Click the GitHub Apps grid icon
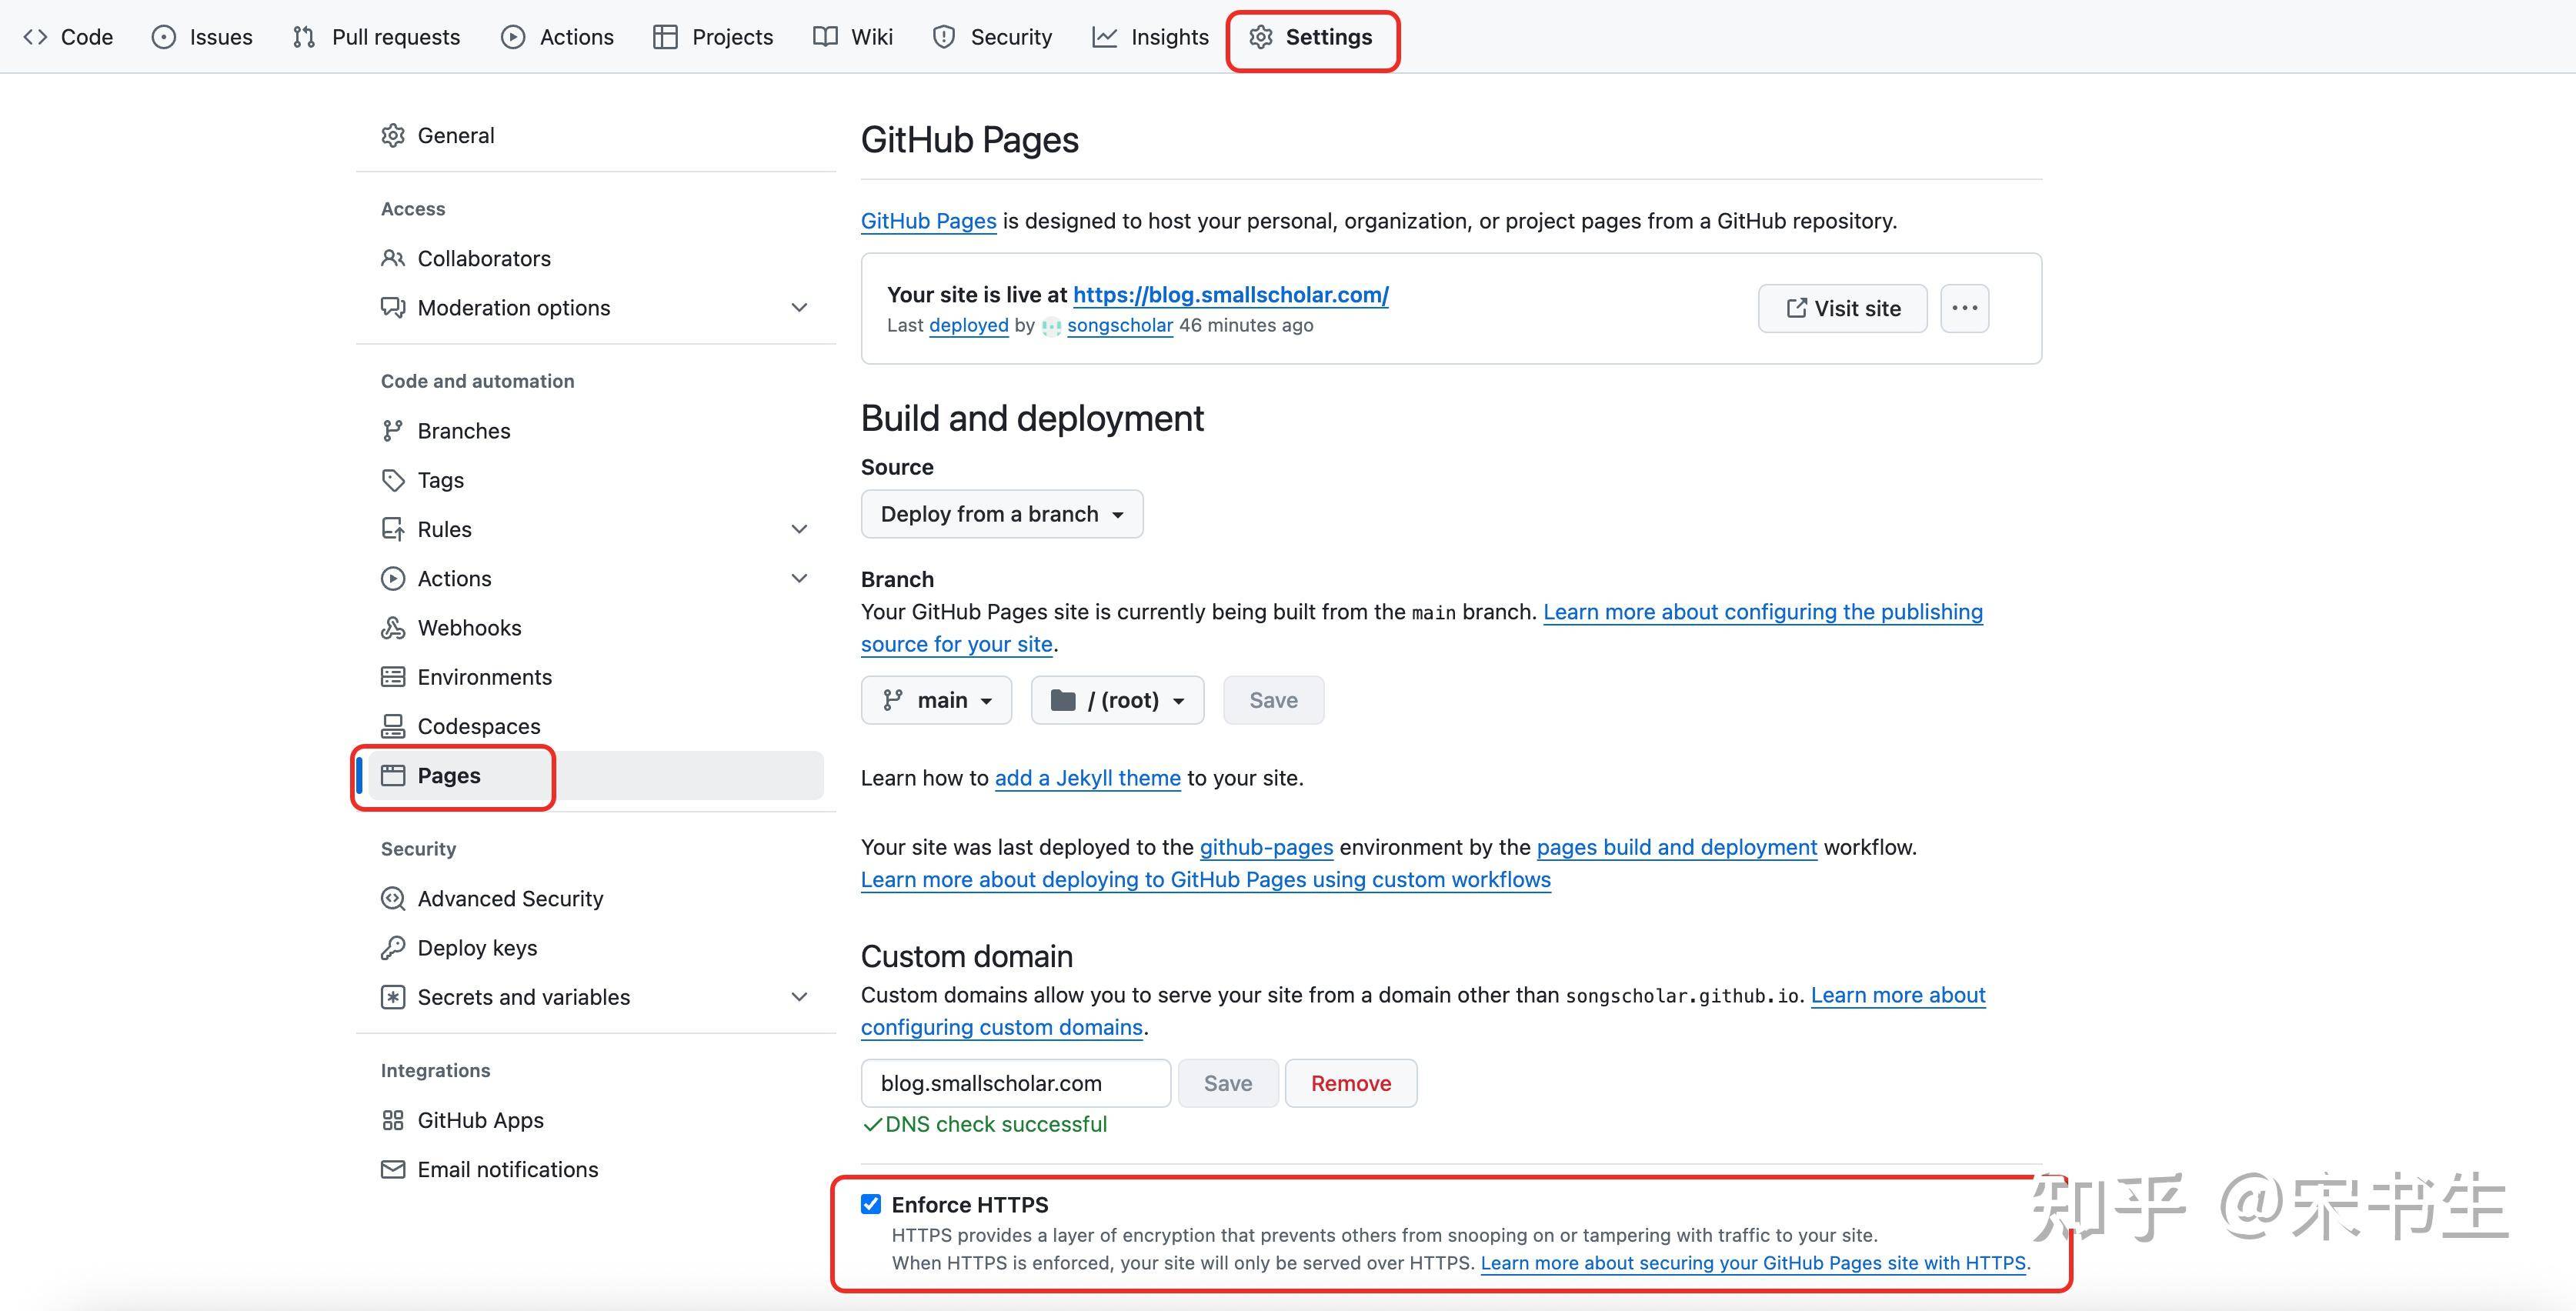This screenshot has height=1311, width=2576. tap(393, 1120)
